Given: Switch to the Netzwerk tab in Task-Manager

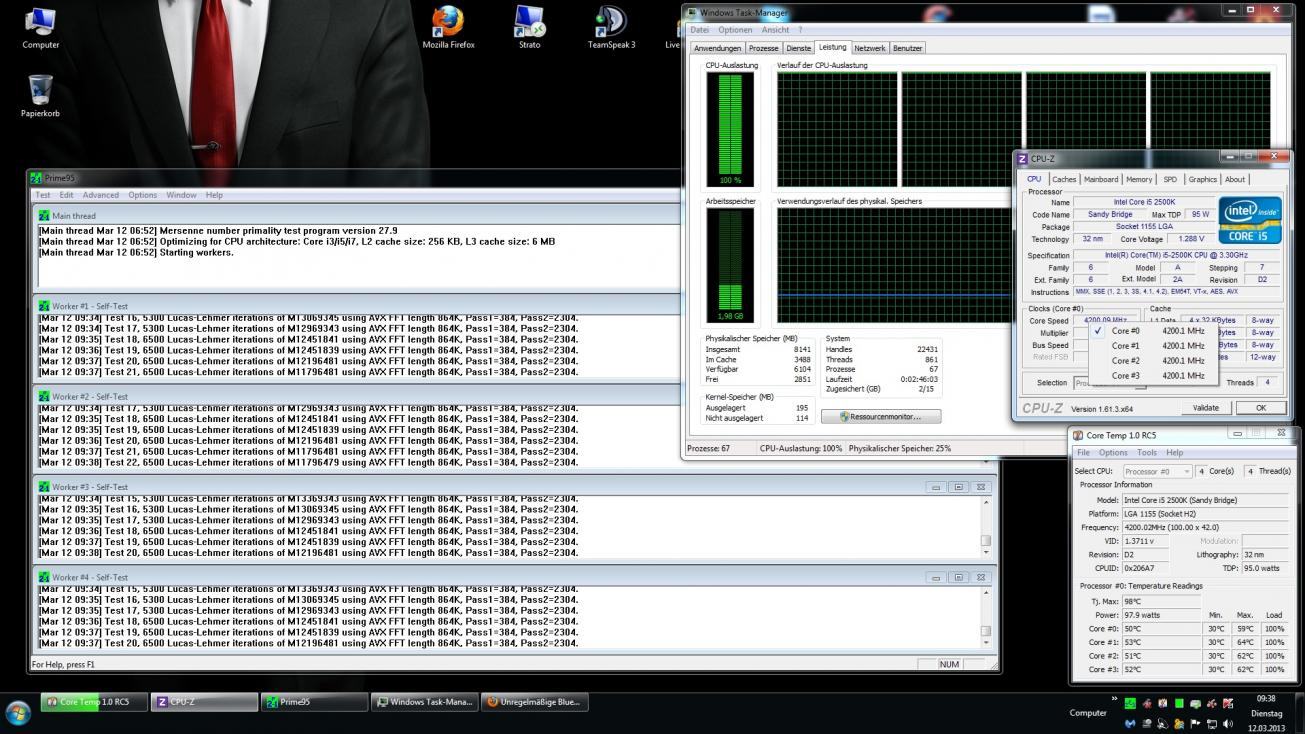Looking at the screenshot, I should (869, 48).
